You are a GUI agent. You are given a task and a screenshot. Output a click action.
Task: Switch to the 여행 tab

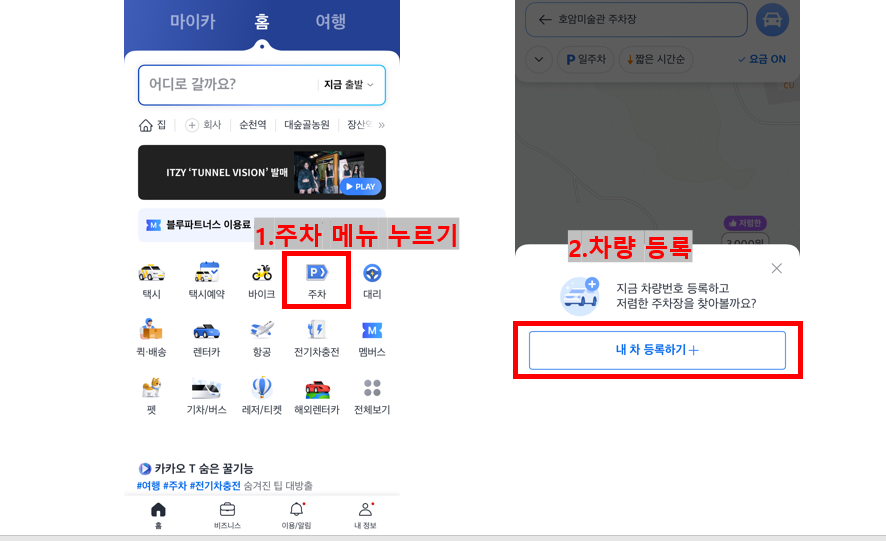click(x=330, y=21)
